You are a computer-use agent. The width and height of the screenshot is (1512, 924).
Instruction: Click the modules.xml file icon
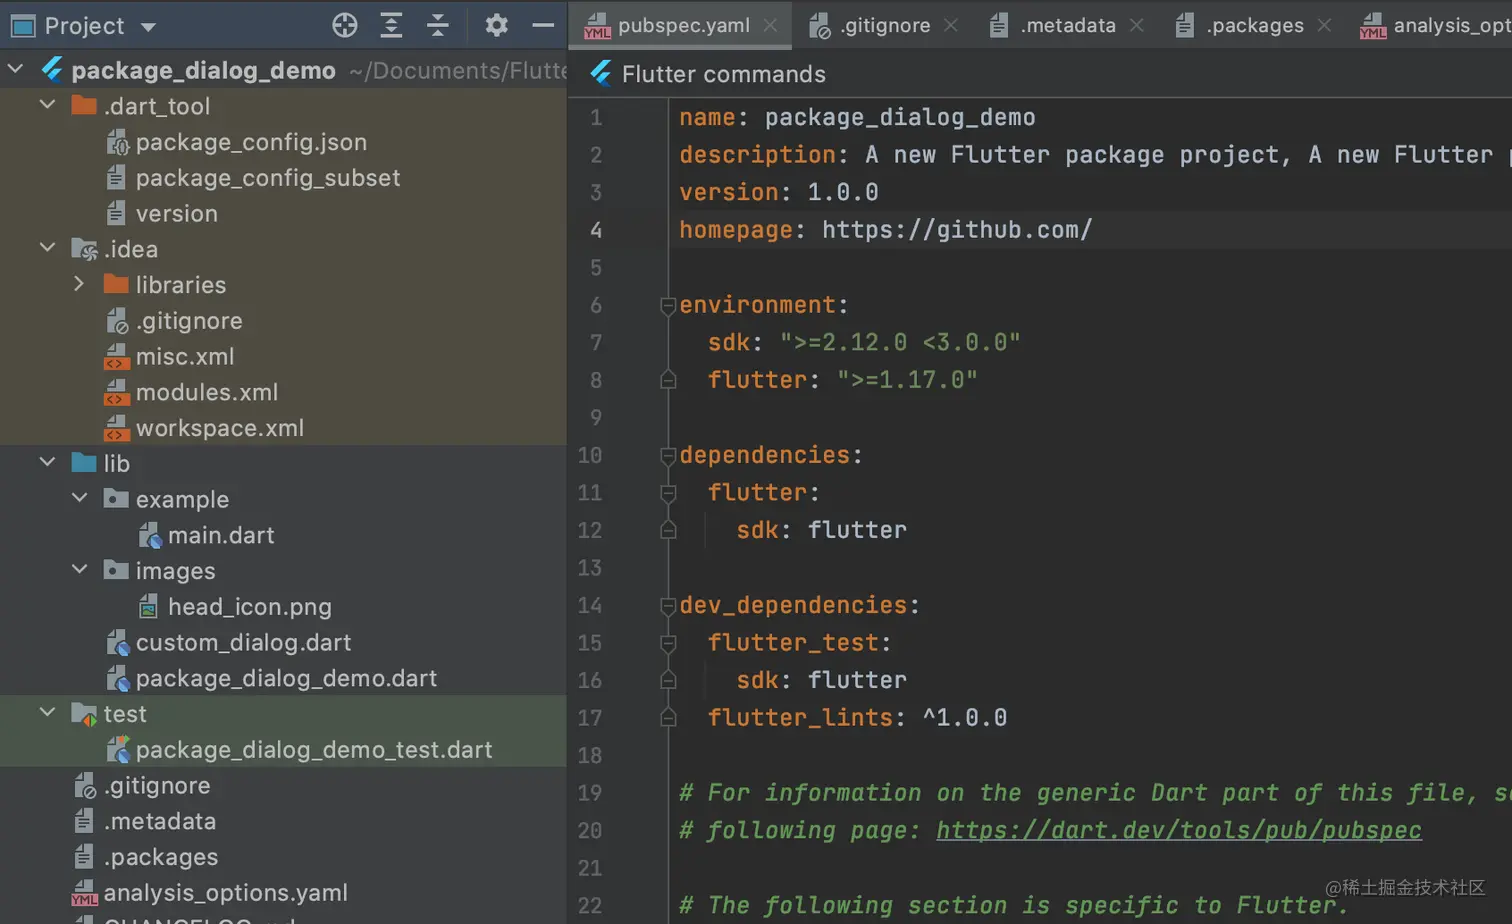coord(117,393)
